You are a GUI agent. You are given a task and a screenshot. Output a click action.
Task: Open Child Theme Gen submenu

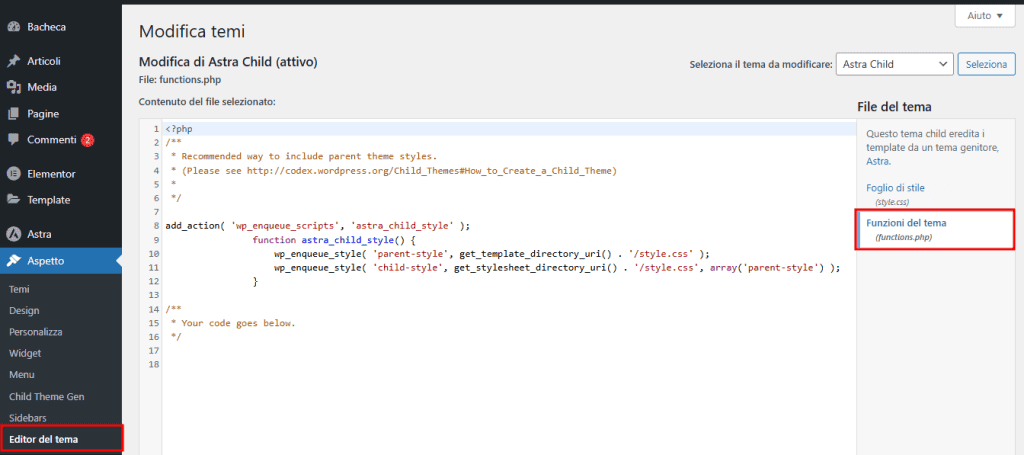tap(46, 396)
